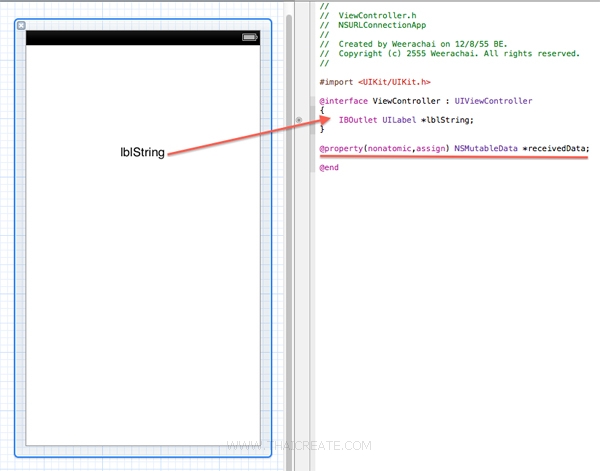The height and width of the screenshot is (471, 600).
Task: Click the NSURLConnectionApp comment line
Action: tap(373, 25)
